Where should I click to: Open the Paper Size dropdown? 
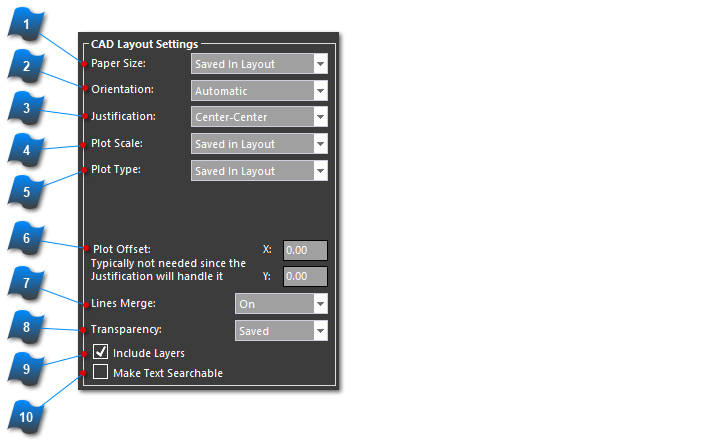259,64
